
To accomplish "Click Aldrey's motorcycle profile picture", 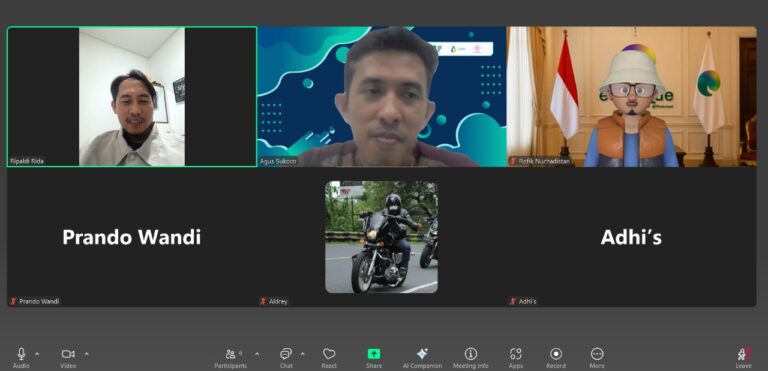I will pyautogui.click(x=382, y=237).
